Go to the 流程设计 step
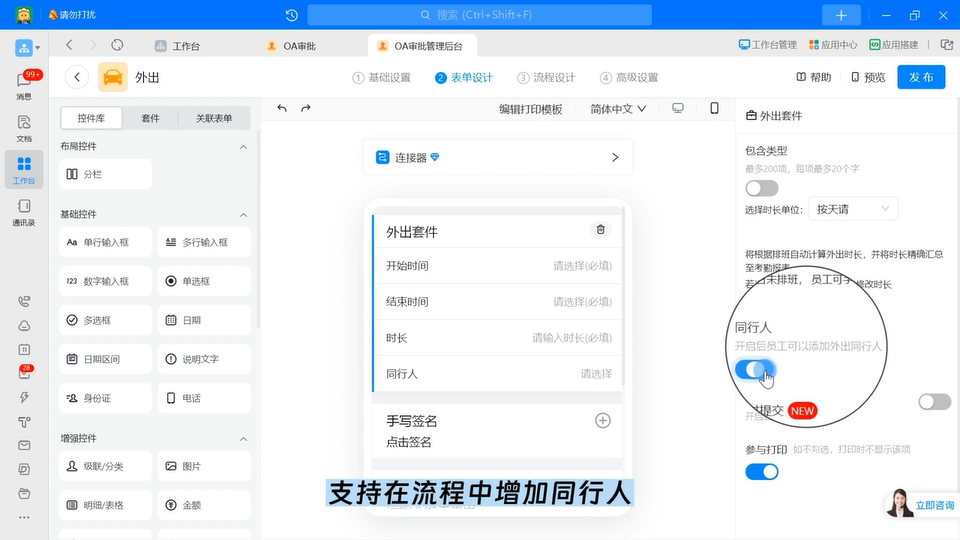Screen dimensions: 960x540 pos(546,78)
